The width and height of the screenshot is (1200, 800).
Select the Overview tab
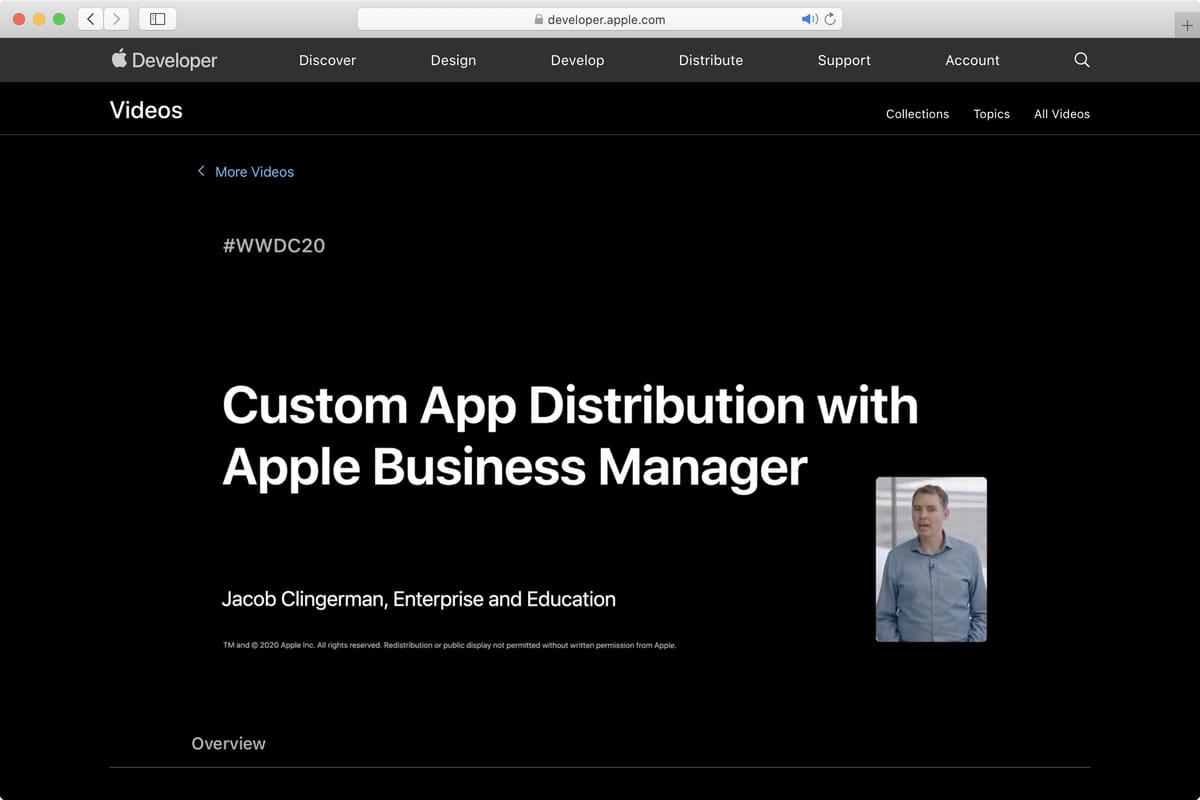click(228, 743)
